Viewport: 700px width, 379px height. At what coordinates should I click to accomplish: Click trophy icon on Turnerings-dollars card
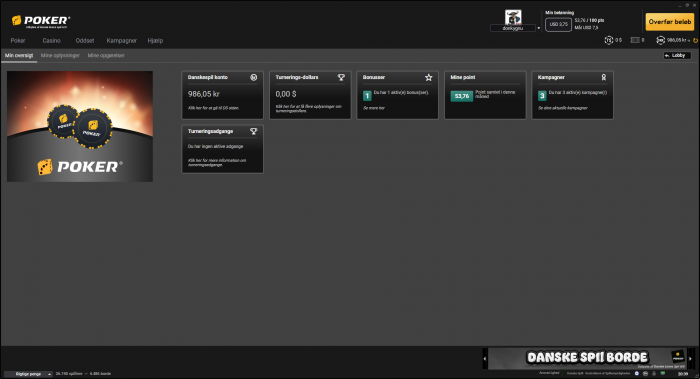(341, 77)
